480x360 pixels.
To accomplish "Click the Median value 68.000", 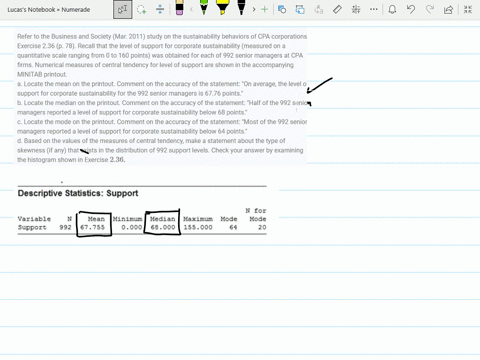I will point(163,227).
